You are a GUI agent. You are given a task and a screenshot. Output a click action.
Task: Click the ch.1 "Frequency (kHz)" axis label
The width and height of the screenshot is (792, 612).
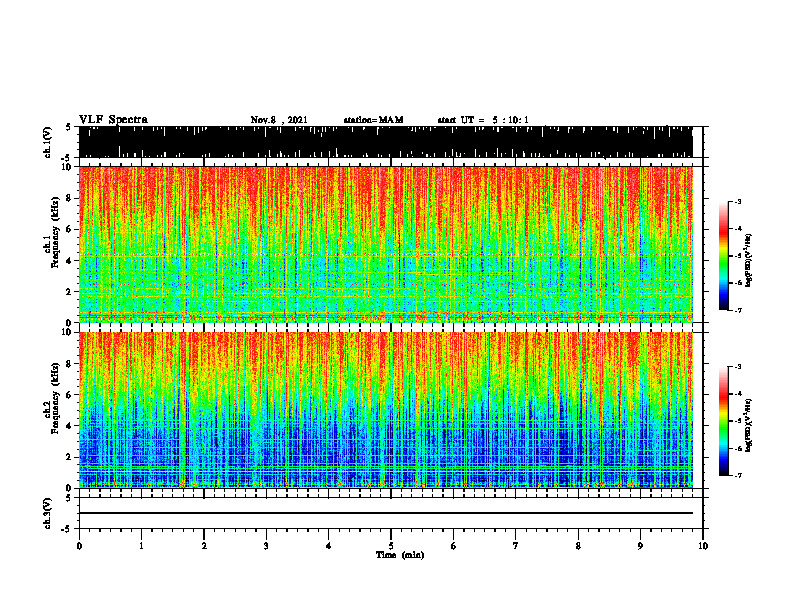(55, 232)
